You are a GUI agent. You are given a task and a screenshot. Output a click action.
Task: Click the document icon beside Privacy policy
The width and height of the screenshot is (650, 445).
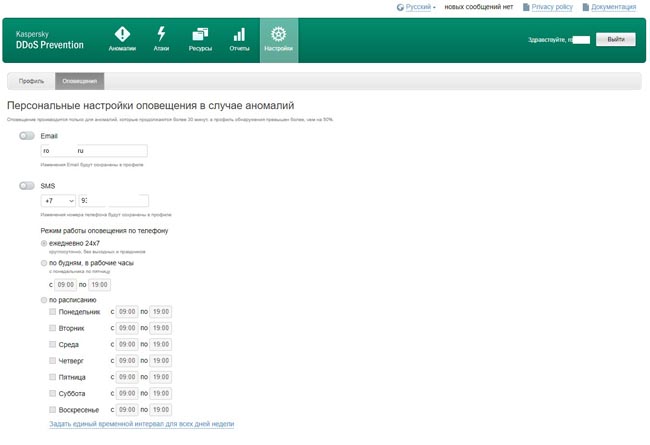[526, 7]
